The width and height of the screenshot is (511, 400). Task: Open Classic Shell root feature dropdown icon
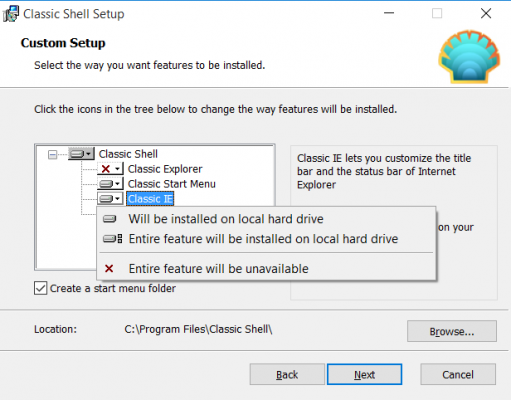click(81, 154)
